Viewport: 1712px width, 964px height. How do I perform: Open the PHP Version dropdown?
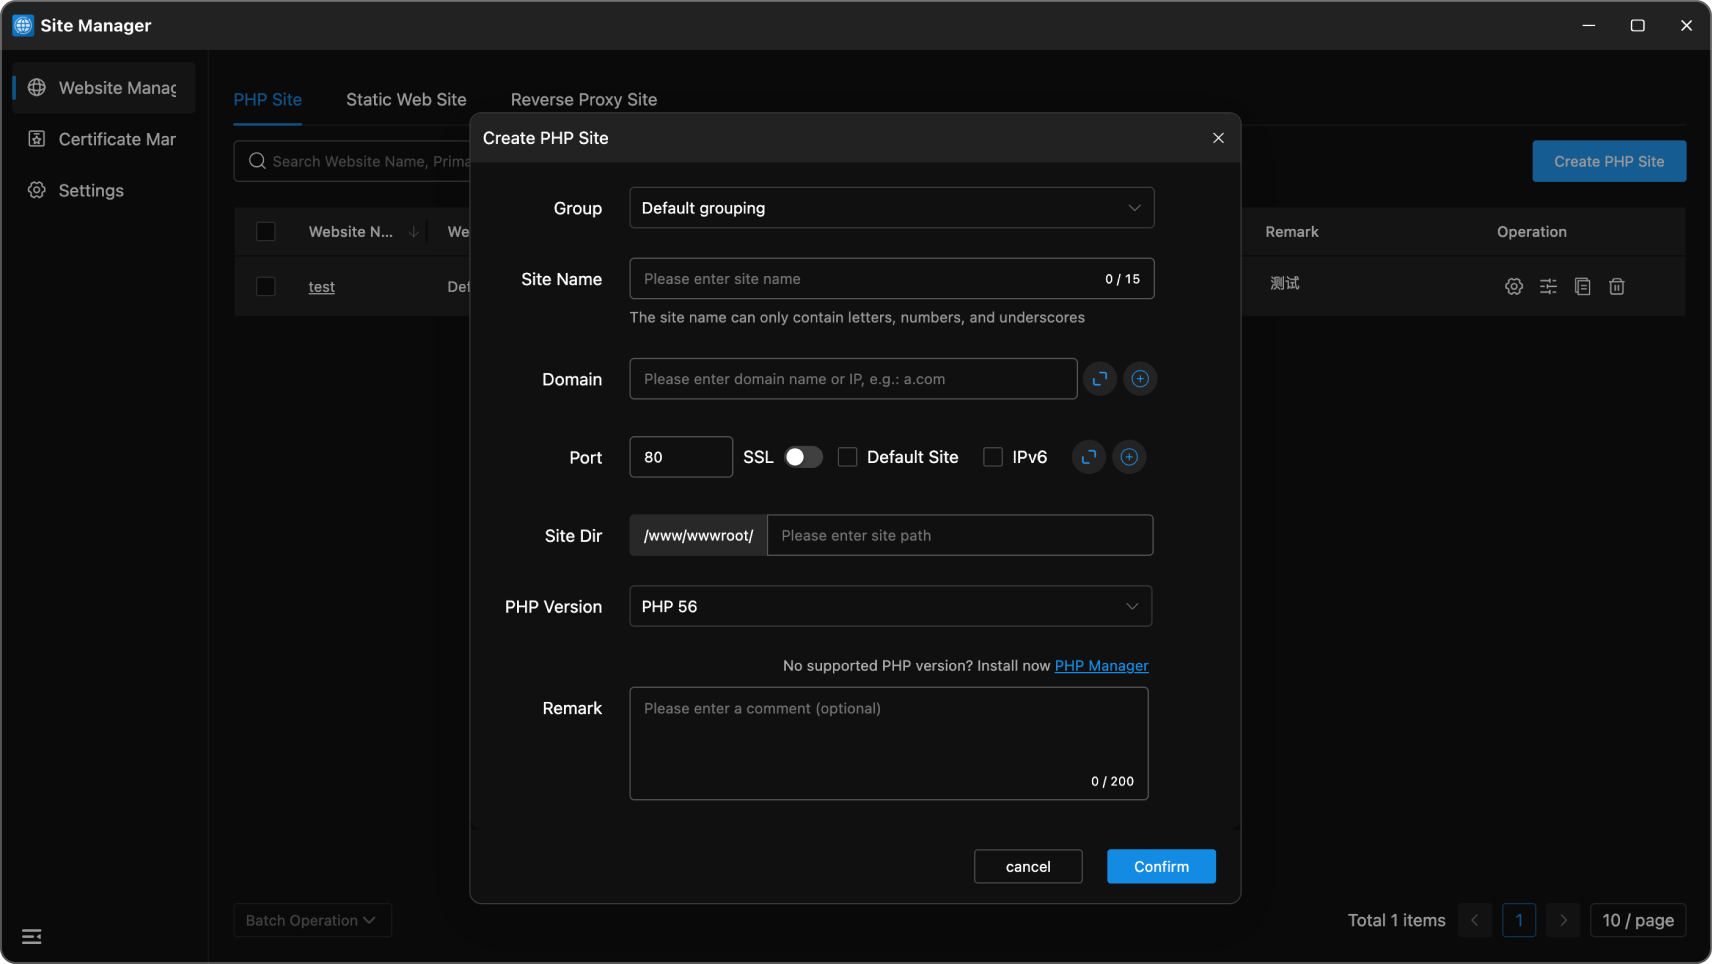point(890,606)
